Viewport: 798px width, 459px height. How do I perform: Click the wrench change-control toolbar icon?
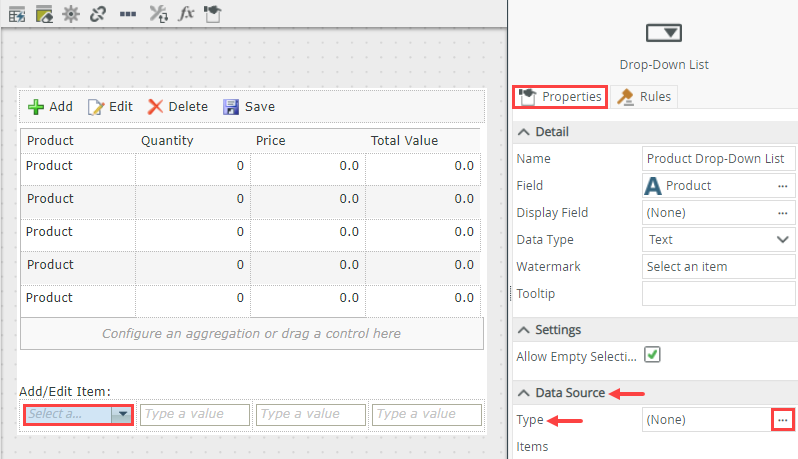tap(158, 14)
